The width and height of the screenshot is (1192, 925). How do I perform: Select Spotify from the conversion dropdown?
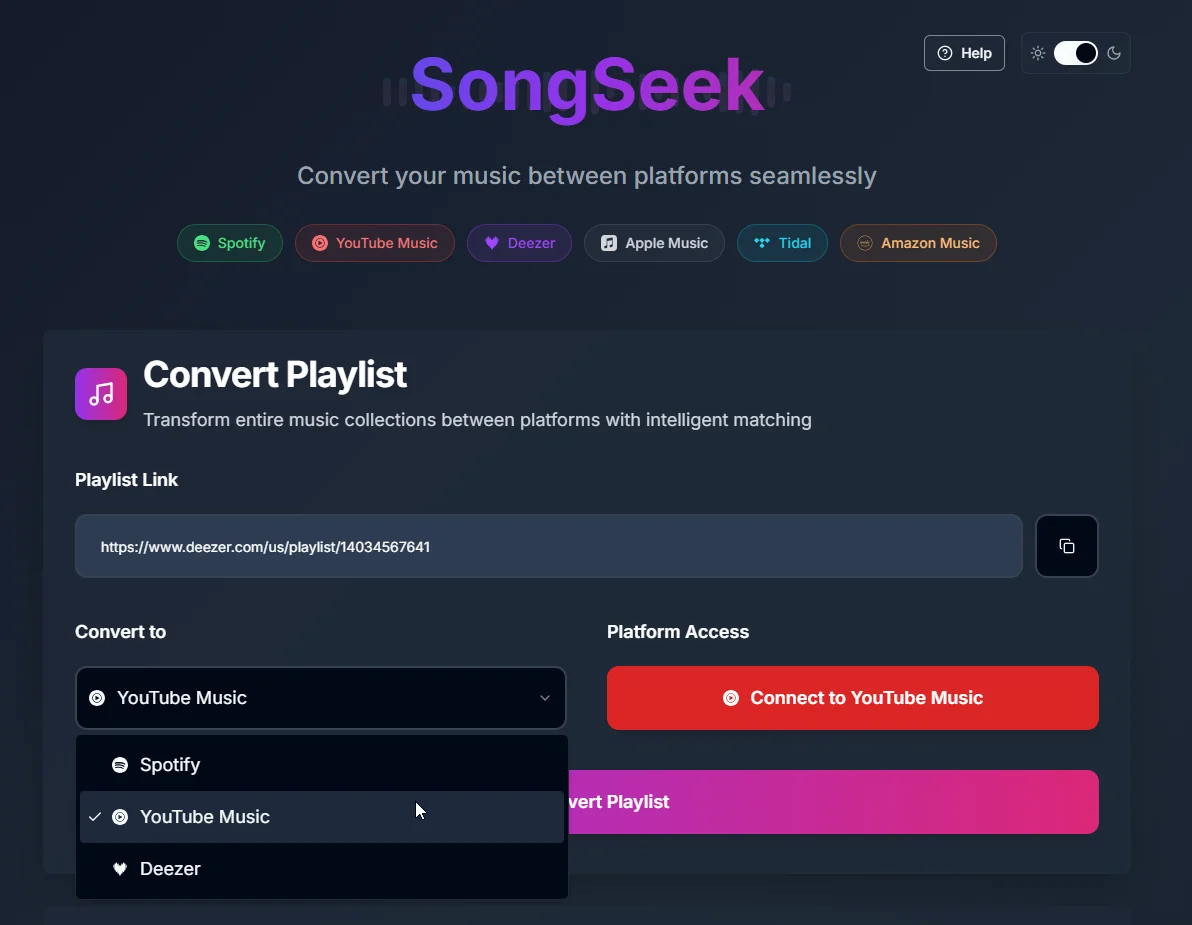coord(172,765)
